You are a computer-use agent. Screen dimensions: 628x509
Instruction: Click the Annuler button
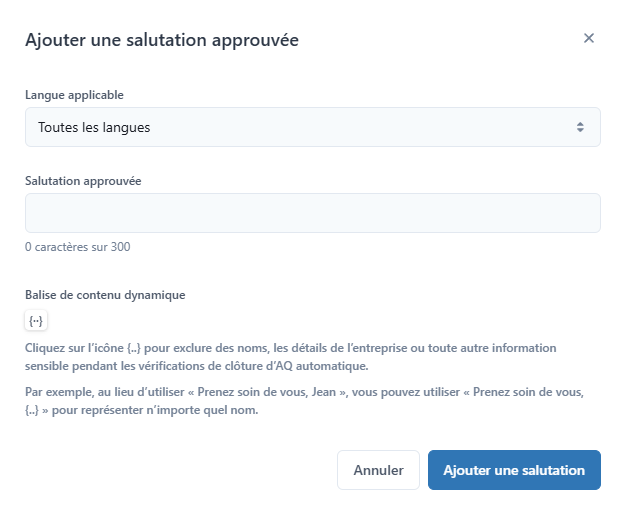tap(378, 470)
